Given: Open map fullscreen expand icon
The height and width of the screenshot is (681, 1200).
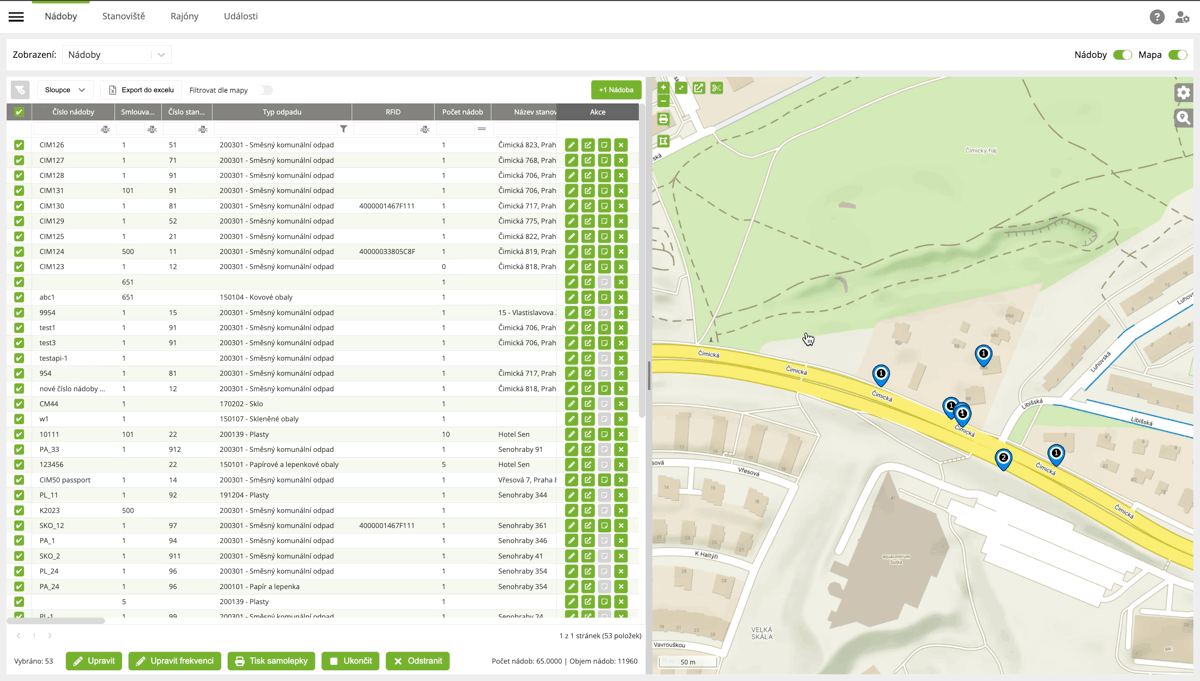Looking at the screenshot, I should [681, 88].
